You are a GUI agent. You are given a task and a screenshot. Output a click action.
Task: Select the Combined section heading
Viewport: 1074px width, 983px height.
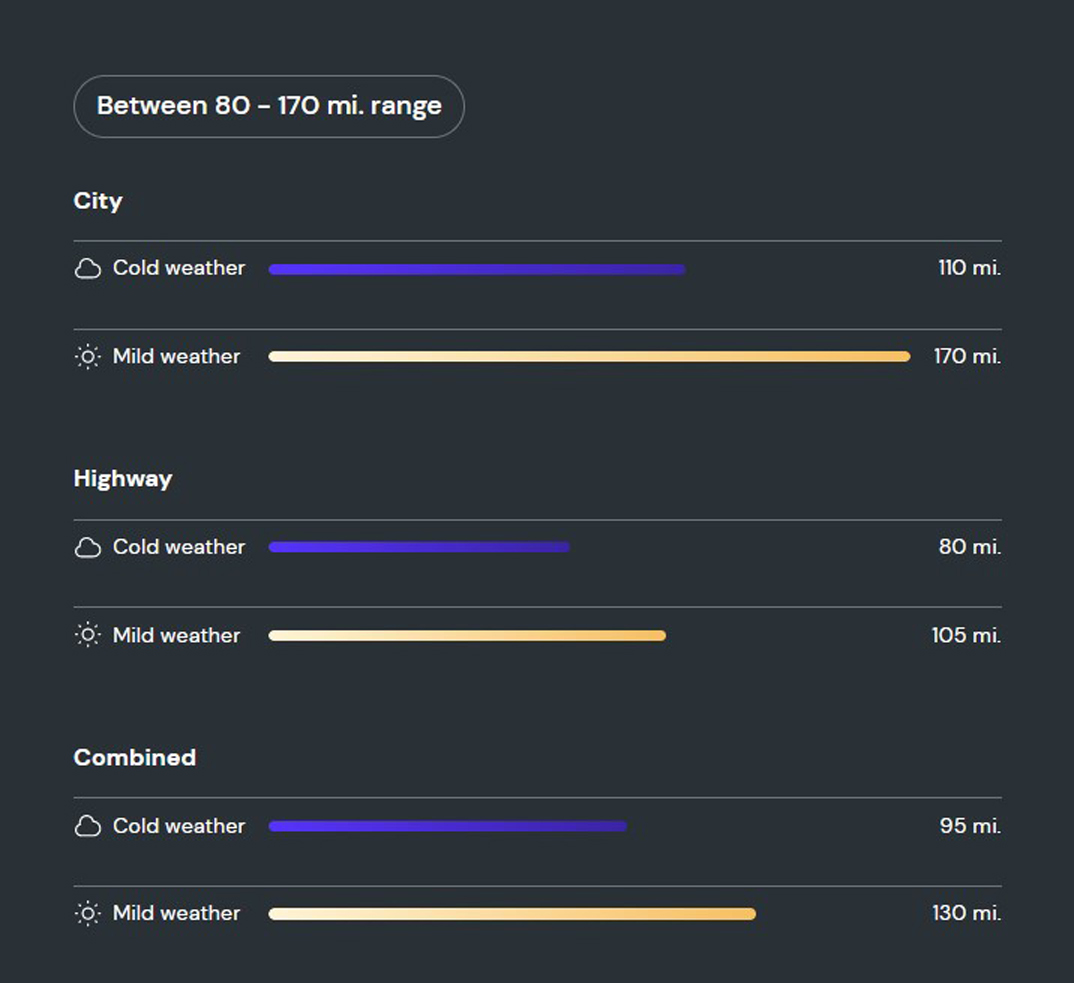tap(135, 758)
